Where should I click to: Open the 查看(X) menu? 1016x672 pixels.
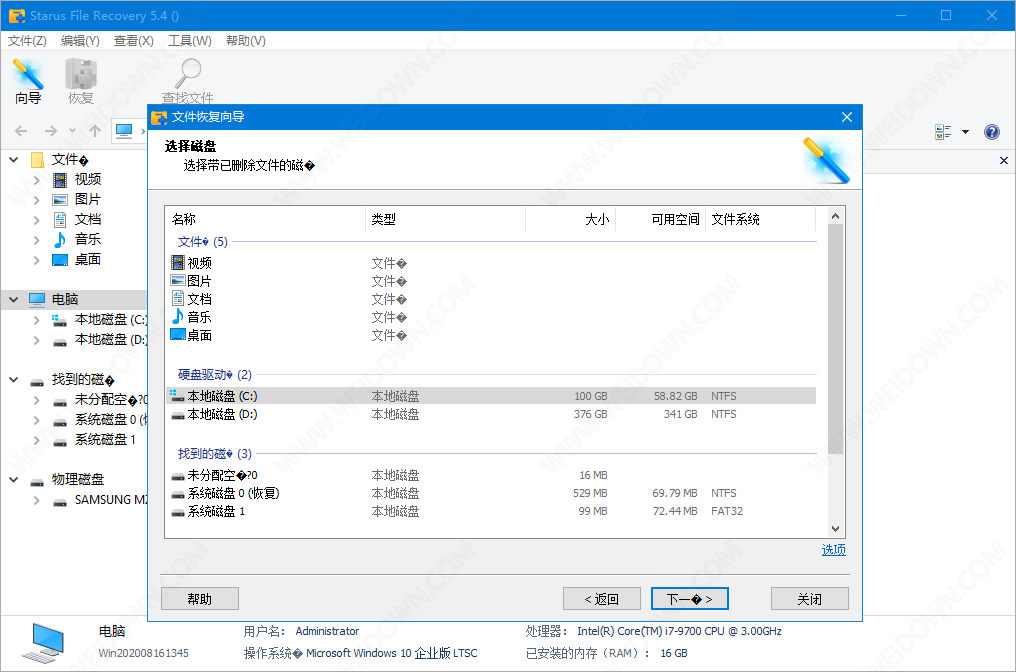pos(134,41)
